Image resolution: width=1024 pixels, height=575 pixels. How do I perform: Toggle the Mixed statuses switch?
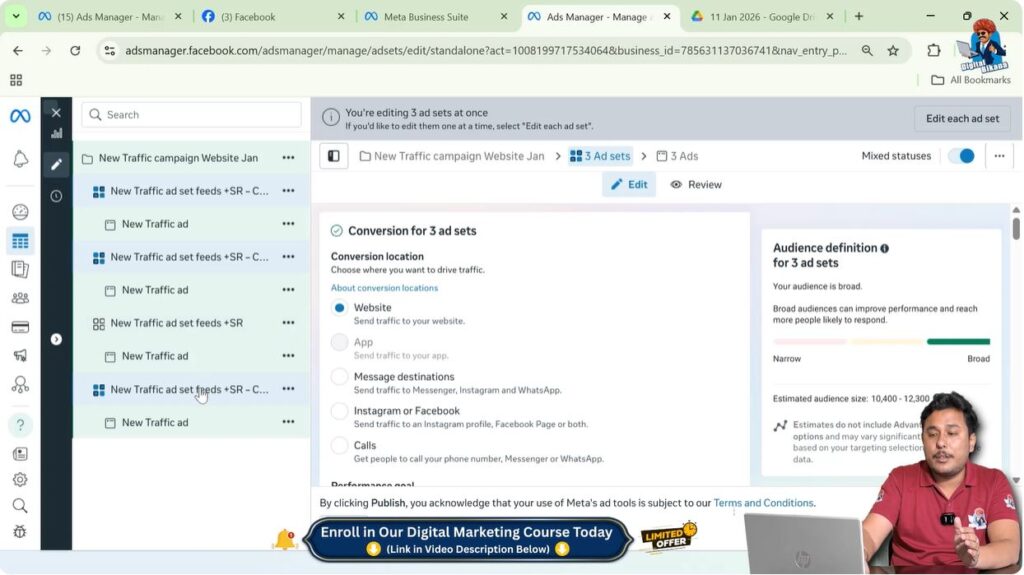tap(961, 156)
